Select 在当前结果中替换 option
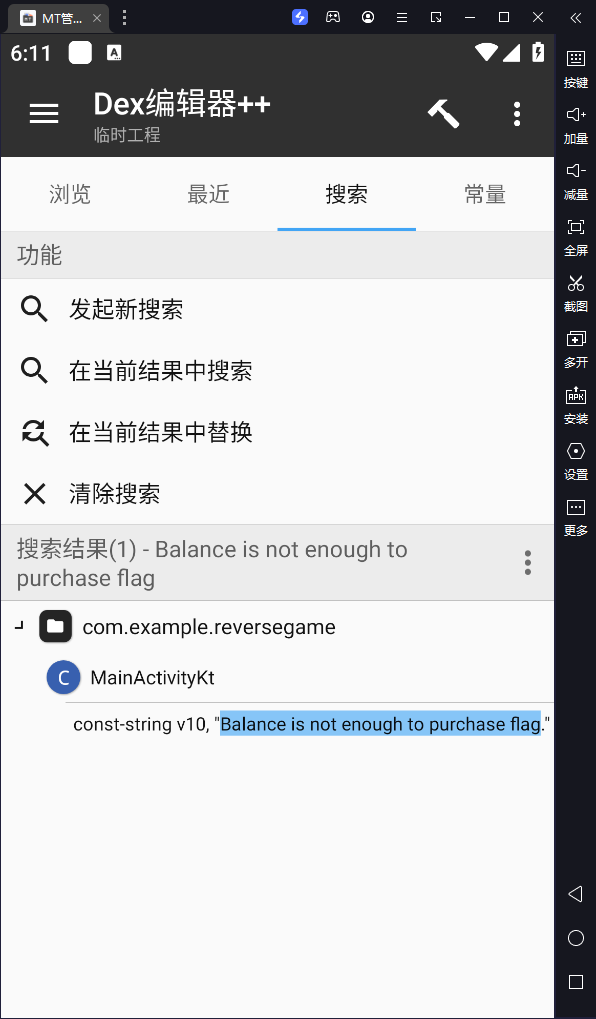The width and height of the screenshot is (596, 1019). (x=278, y=432)
